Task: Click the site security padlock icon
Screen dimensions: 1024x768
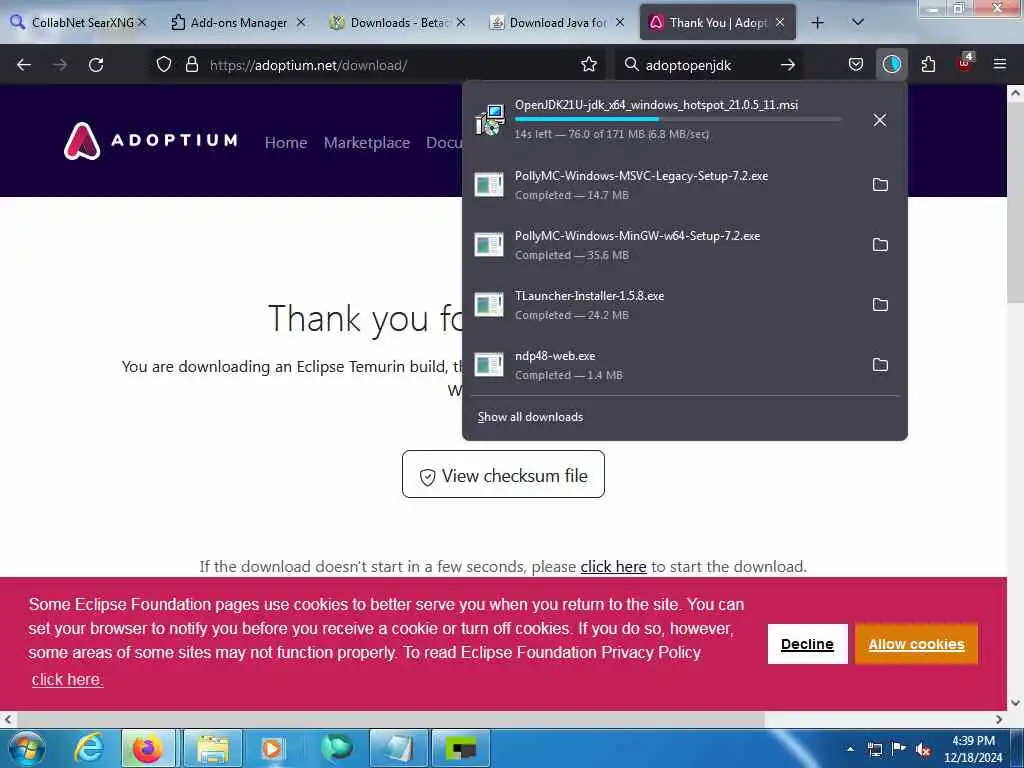Action: tap(191, 65)
